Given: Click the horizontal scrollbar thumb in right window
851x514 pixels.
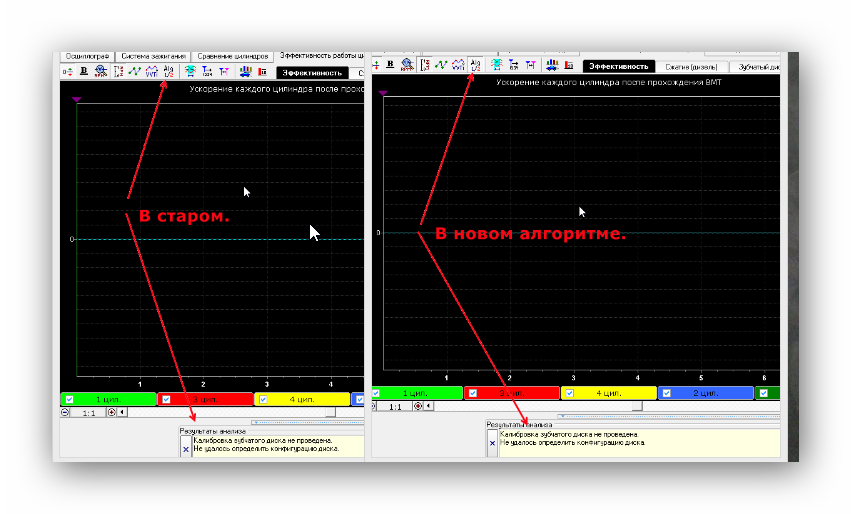Looking at the screenshot, I should click(638, 406).
